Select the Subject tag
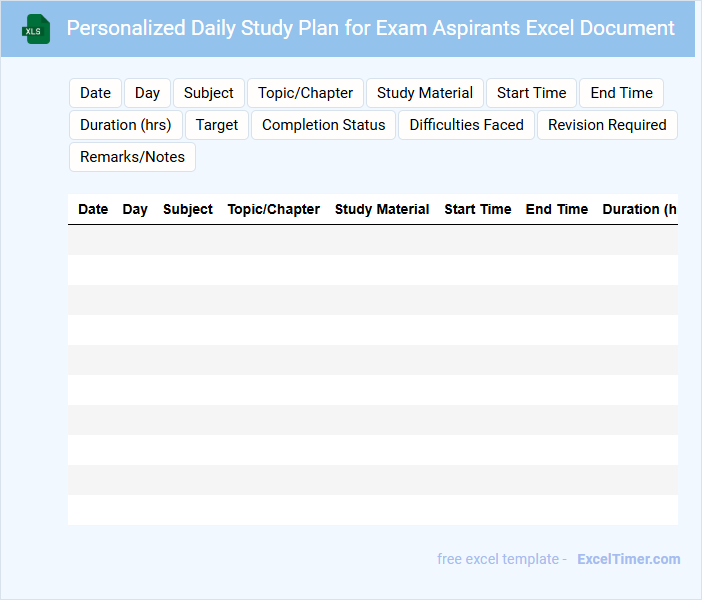Image resolution: width=702 pixels, height=600 pixels. click(x=208, y=93)
